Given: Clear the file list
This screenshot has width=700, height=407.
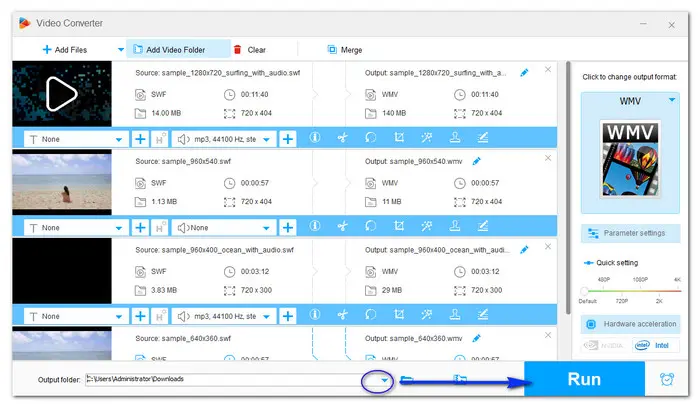Looking at the screenshot, I should pos(250,50).
